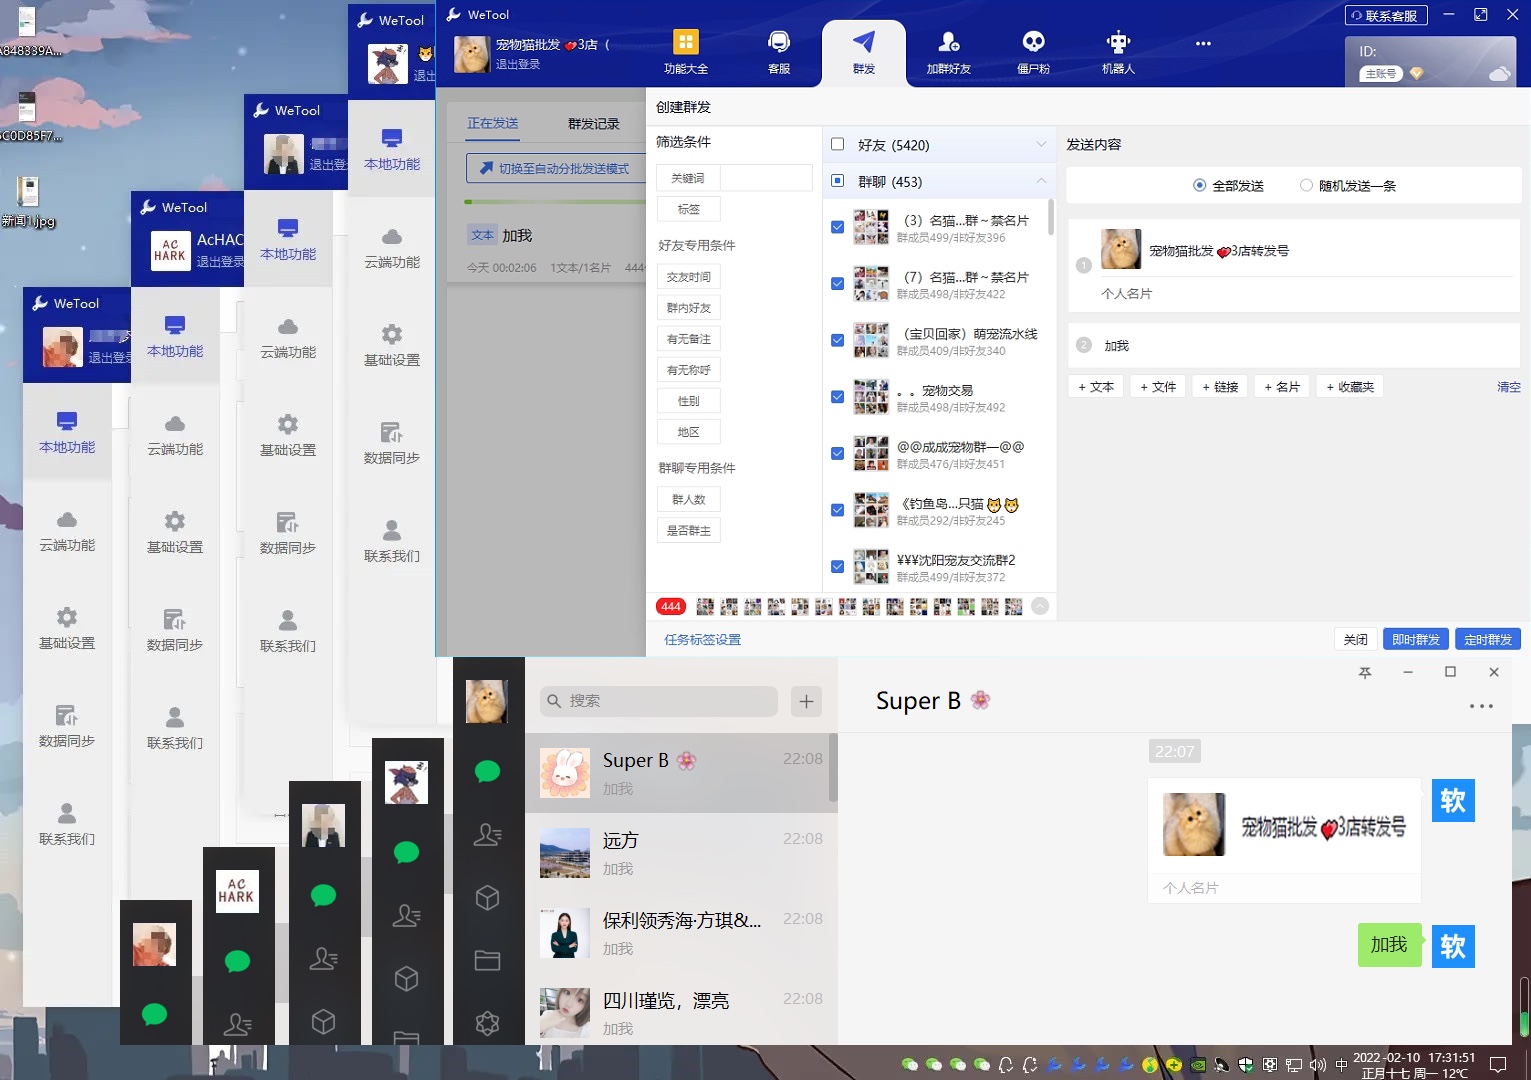Open the NVIDIA tray icon
The width and height of the screenshot is (1531, 1080).
1198,1065
